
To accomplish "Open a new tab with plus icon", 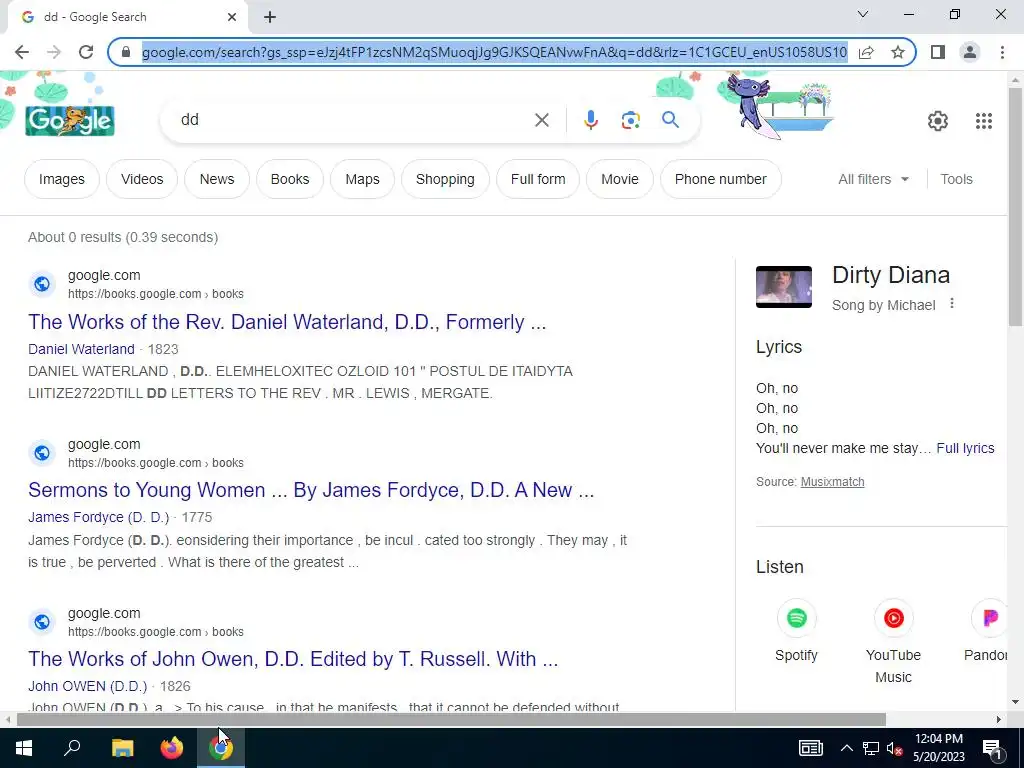I will [x=270, y=17].
